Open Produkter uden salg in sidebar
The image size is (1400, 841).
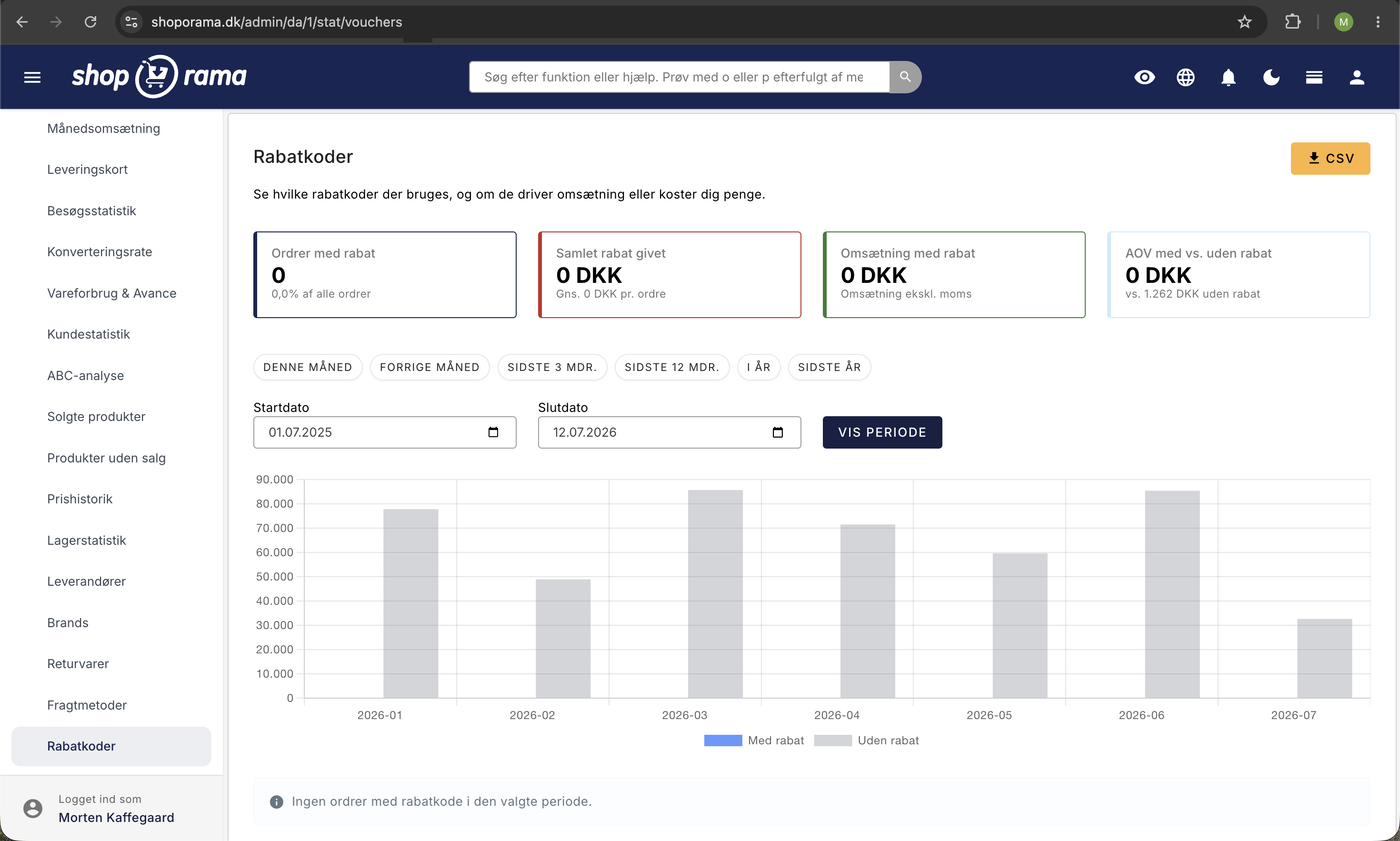pos(107,458)
